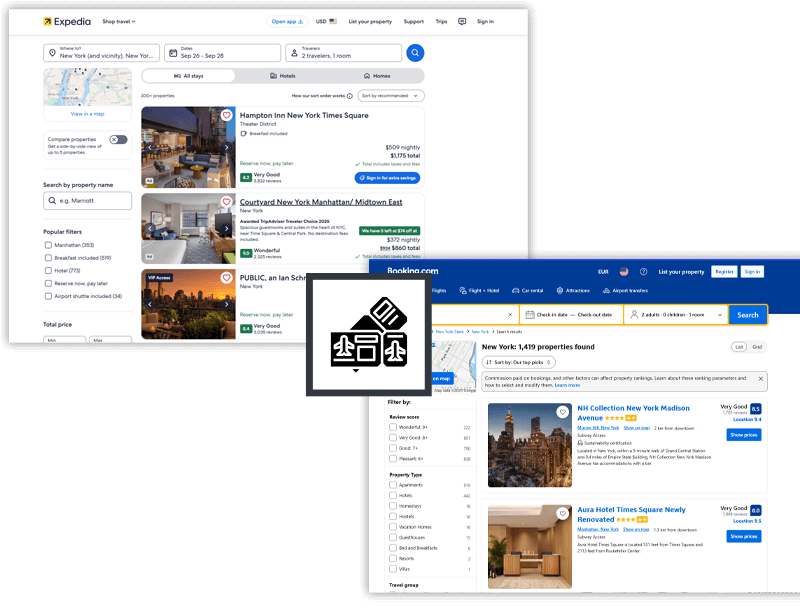This screenshot has height=612, width=800.
Task: Open the calendar dates icon on Booking.com search
Action: (x=529, y=314)
